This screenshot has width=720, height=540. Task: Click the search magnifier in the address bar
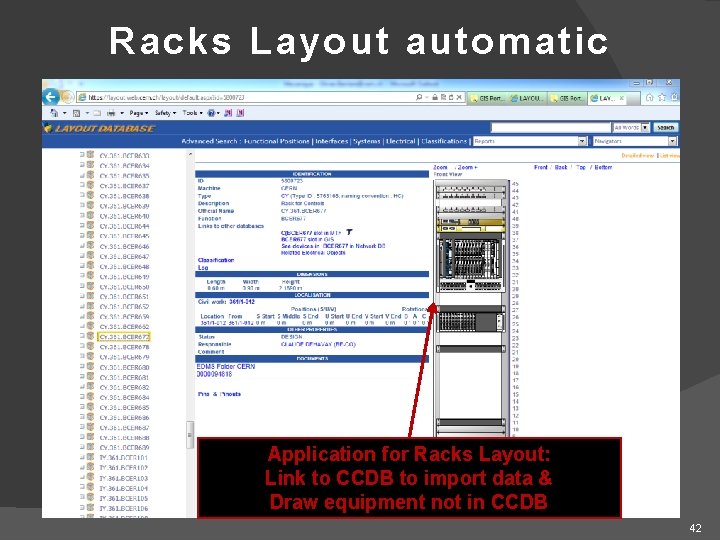419,97
